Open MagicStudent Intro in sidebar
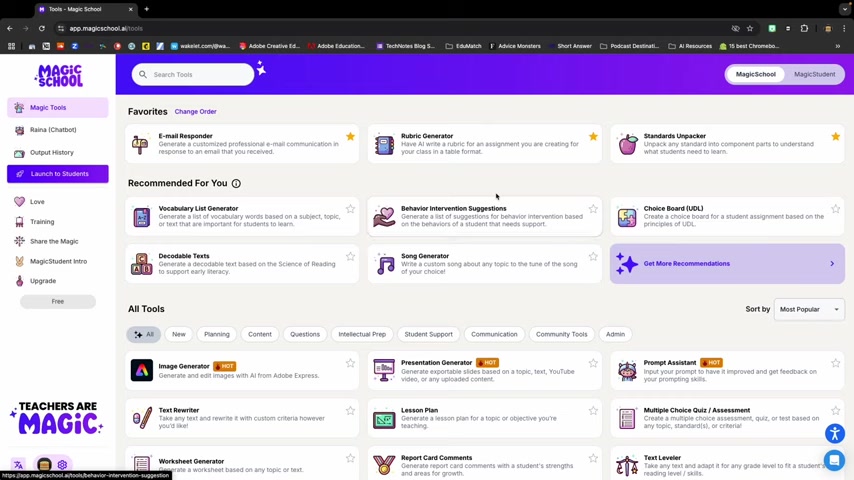Image resolution: width=854 pixels, height=480 pixels. coord(58,262)
